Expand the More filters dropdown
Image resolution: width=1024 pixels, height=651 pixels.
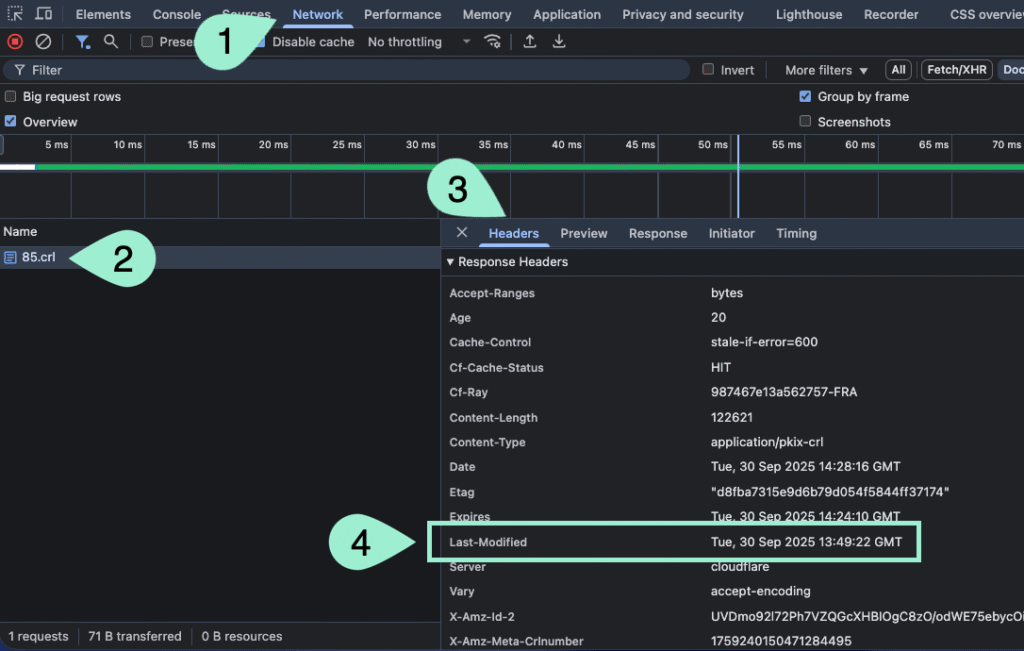point(826,70)
